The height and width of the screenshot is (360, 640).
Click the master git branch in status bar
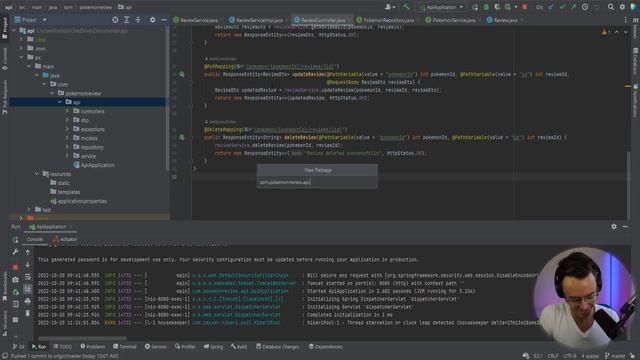(615, 356)
